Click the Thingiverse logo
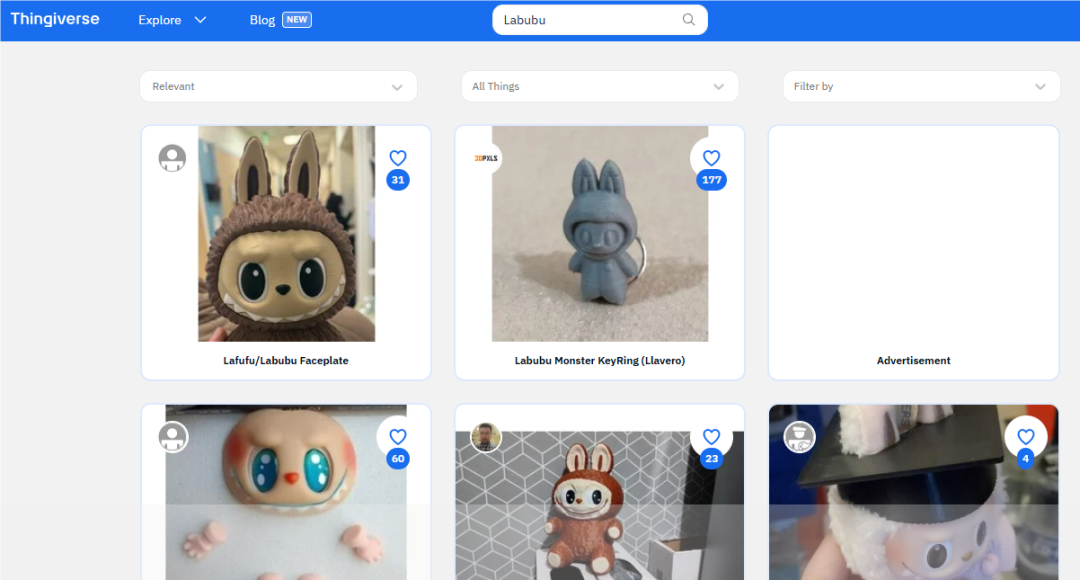Image resolution: width=1080 pixels, height=580 pixels. [55, 19]
